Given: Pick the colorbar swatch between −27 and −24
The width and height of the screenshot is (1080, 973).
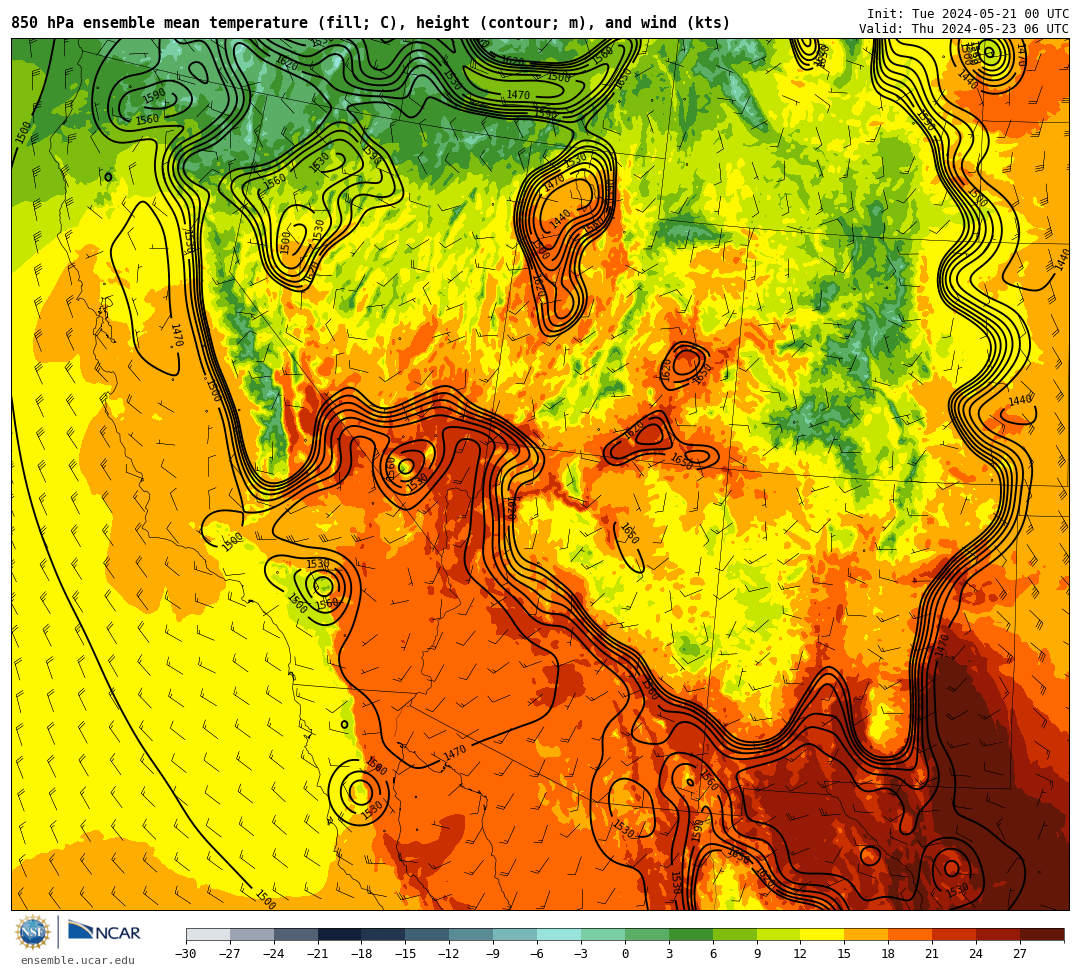Looking at the screenshot, I should (x=252, y=934).
